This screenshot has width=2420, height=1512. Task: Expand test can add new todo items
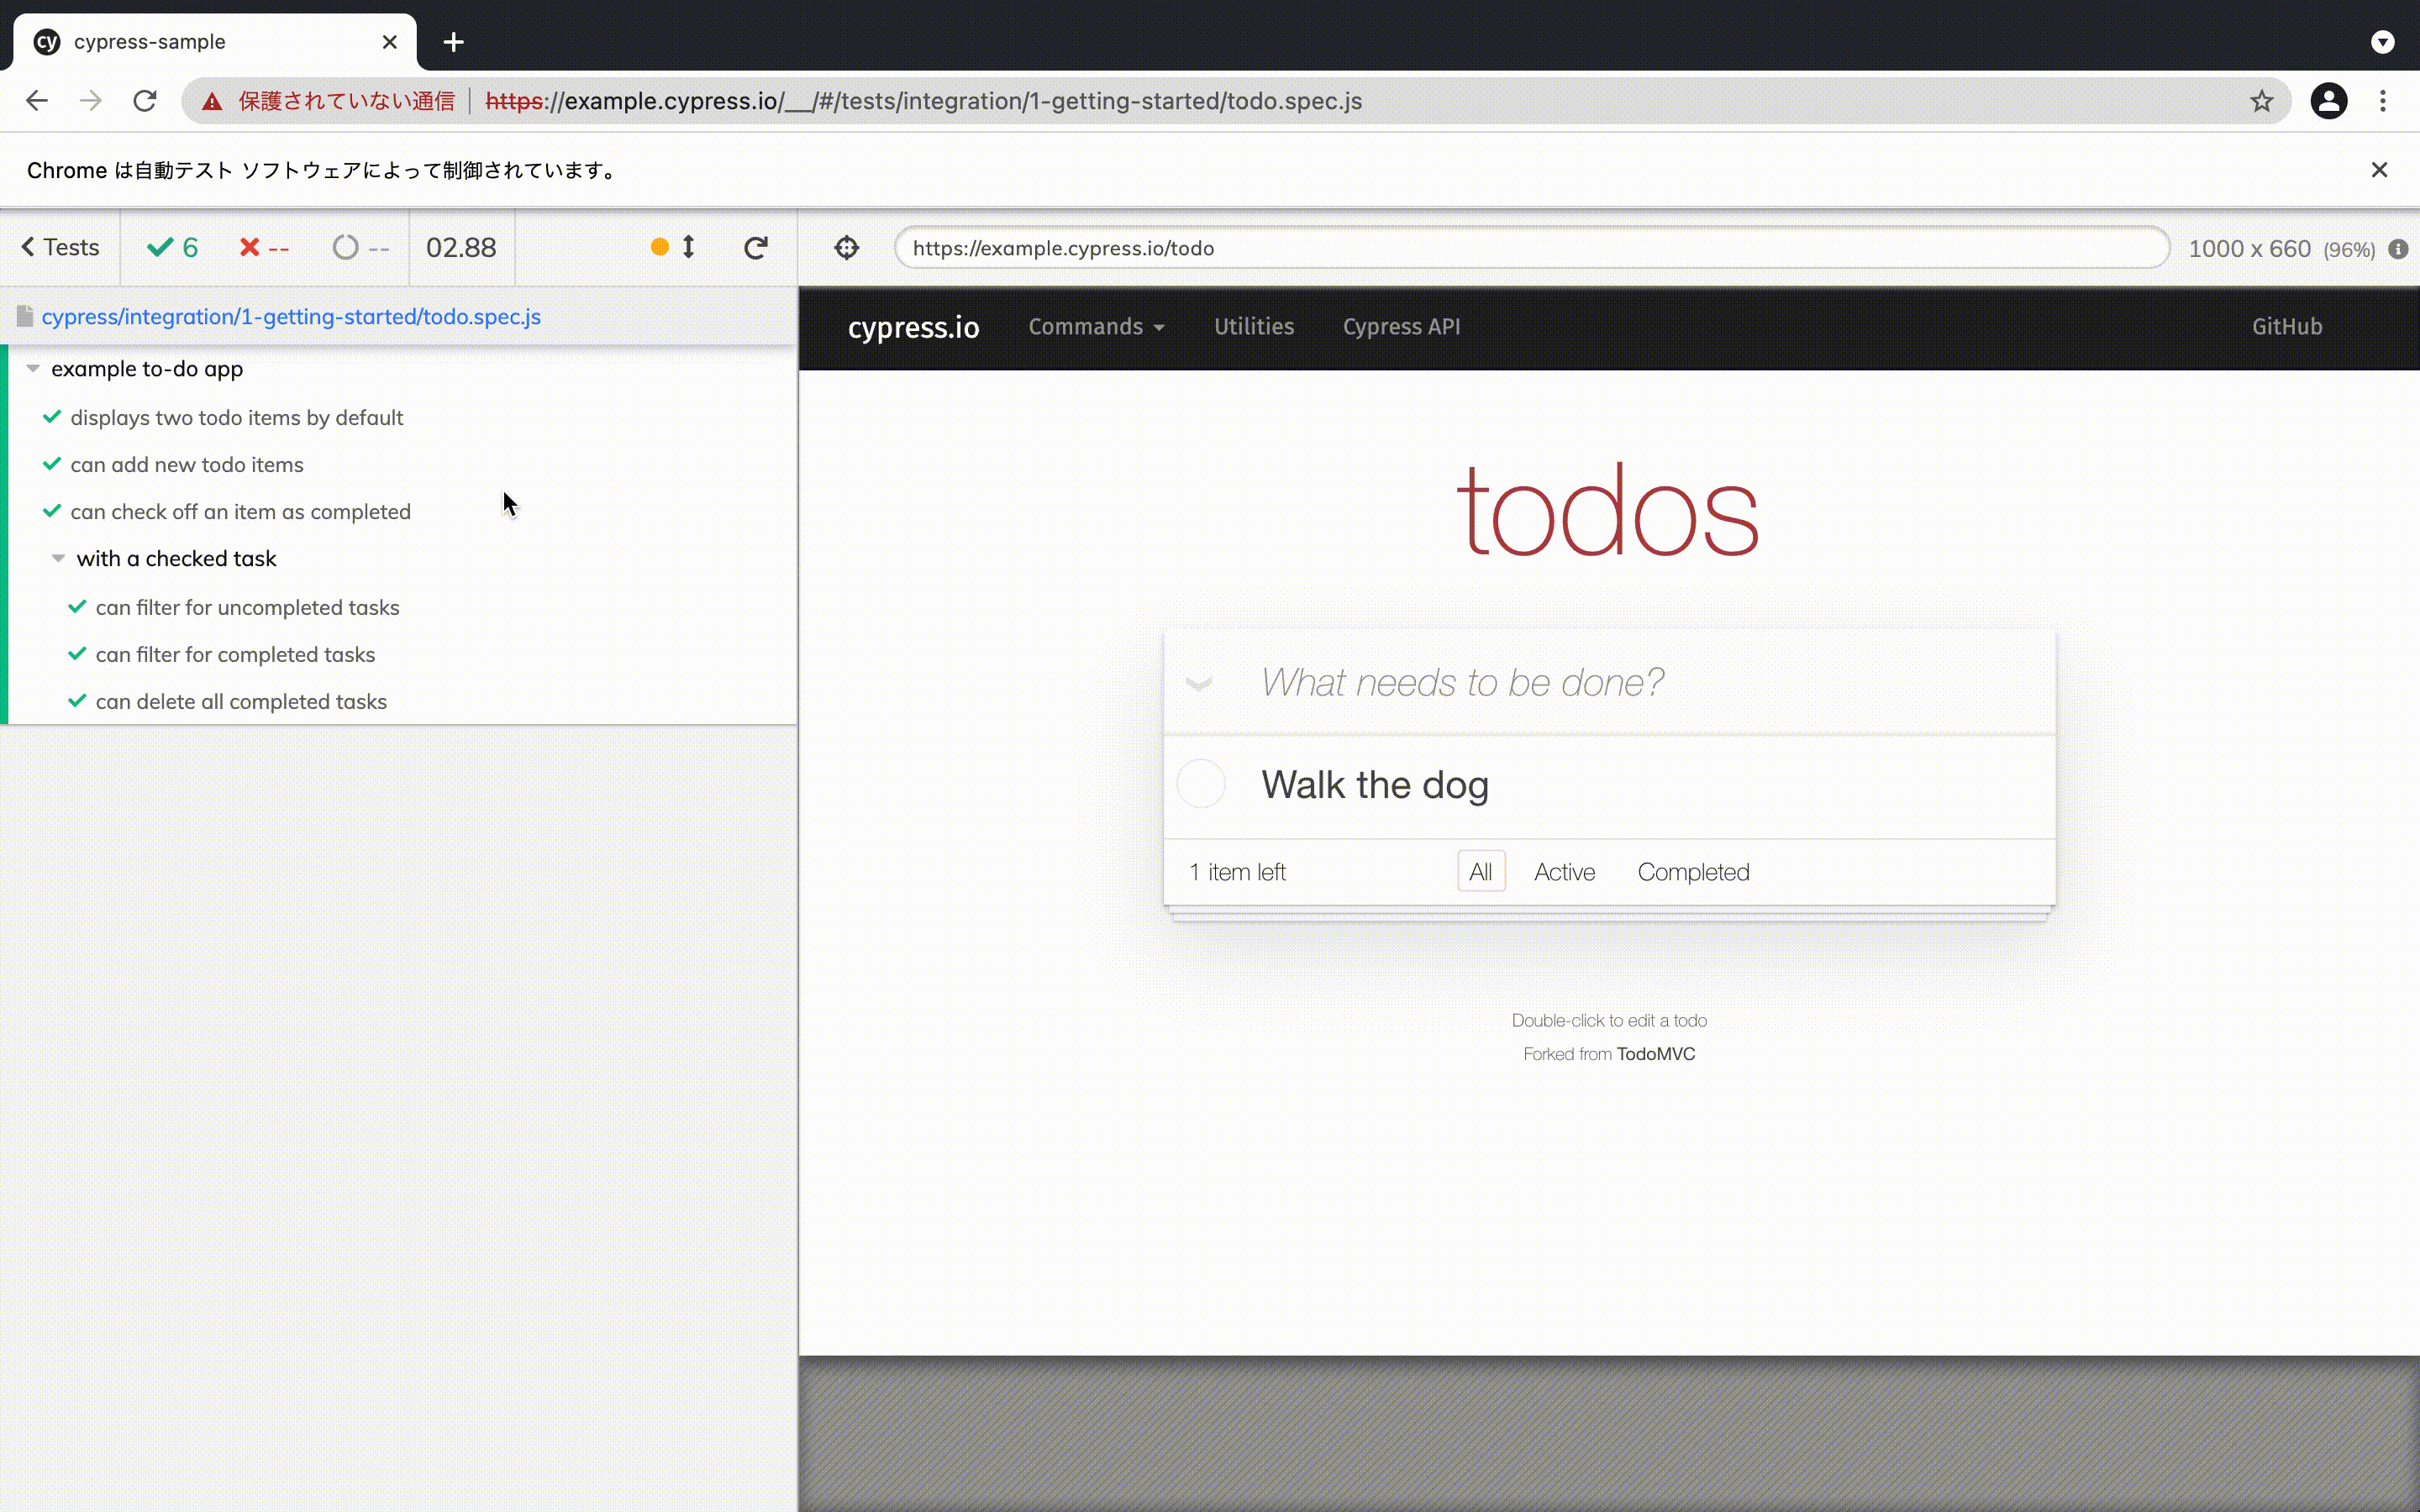(x=187, y=465)
